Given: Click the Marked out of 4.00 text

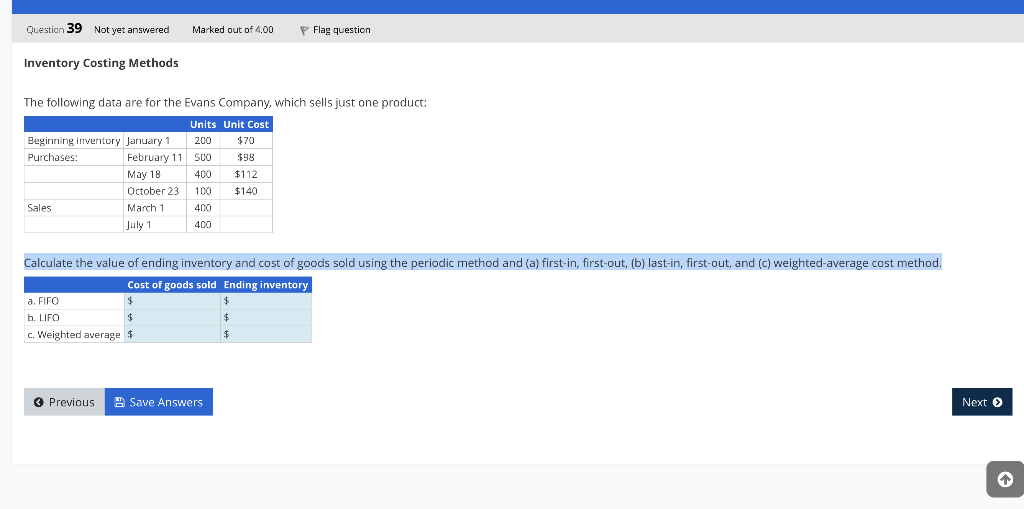Looking at the screenshot, I should [x=233, y=30].
